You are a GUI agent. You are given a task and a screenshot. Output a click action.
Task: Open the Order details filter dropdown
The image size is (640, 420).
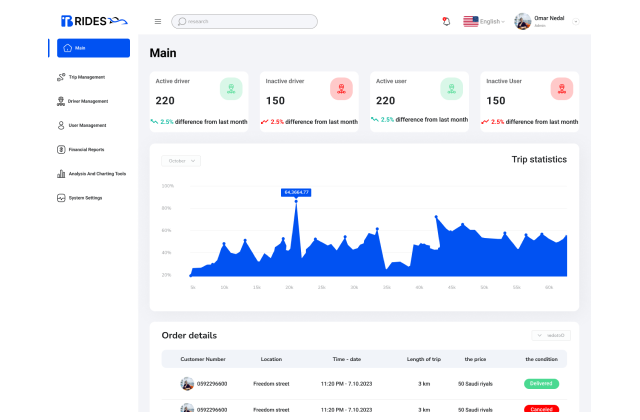pyautogui.click(x=552, y=335)
